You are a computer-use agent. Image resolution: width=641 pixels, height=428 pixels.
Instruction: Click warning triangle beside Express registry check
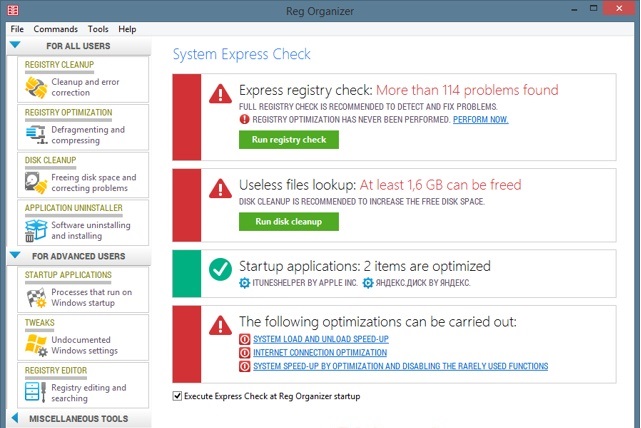(x=220, y=94)
